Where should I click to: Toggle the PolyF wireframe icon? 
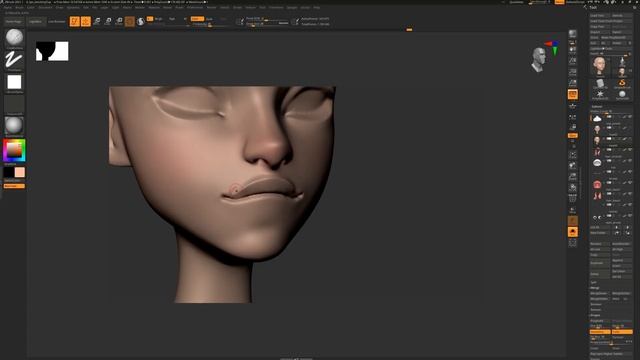(573, 199)
